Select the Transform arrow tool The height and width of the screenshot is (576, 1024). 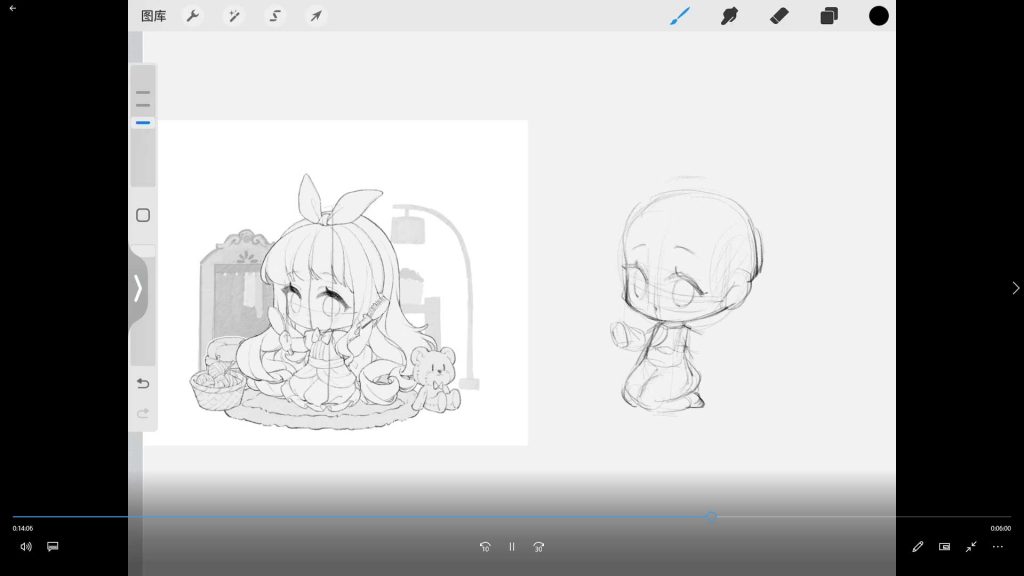316,16
